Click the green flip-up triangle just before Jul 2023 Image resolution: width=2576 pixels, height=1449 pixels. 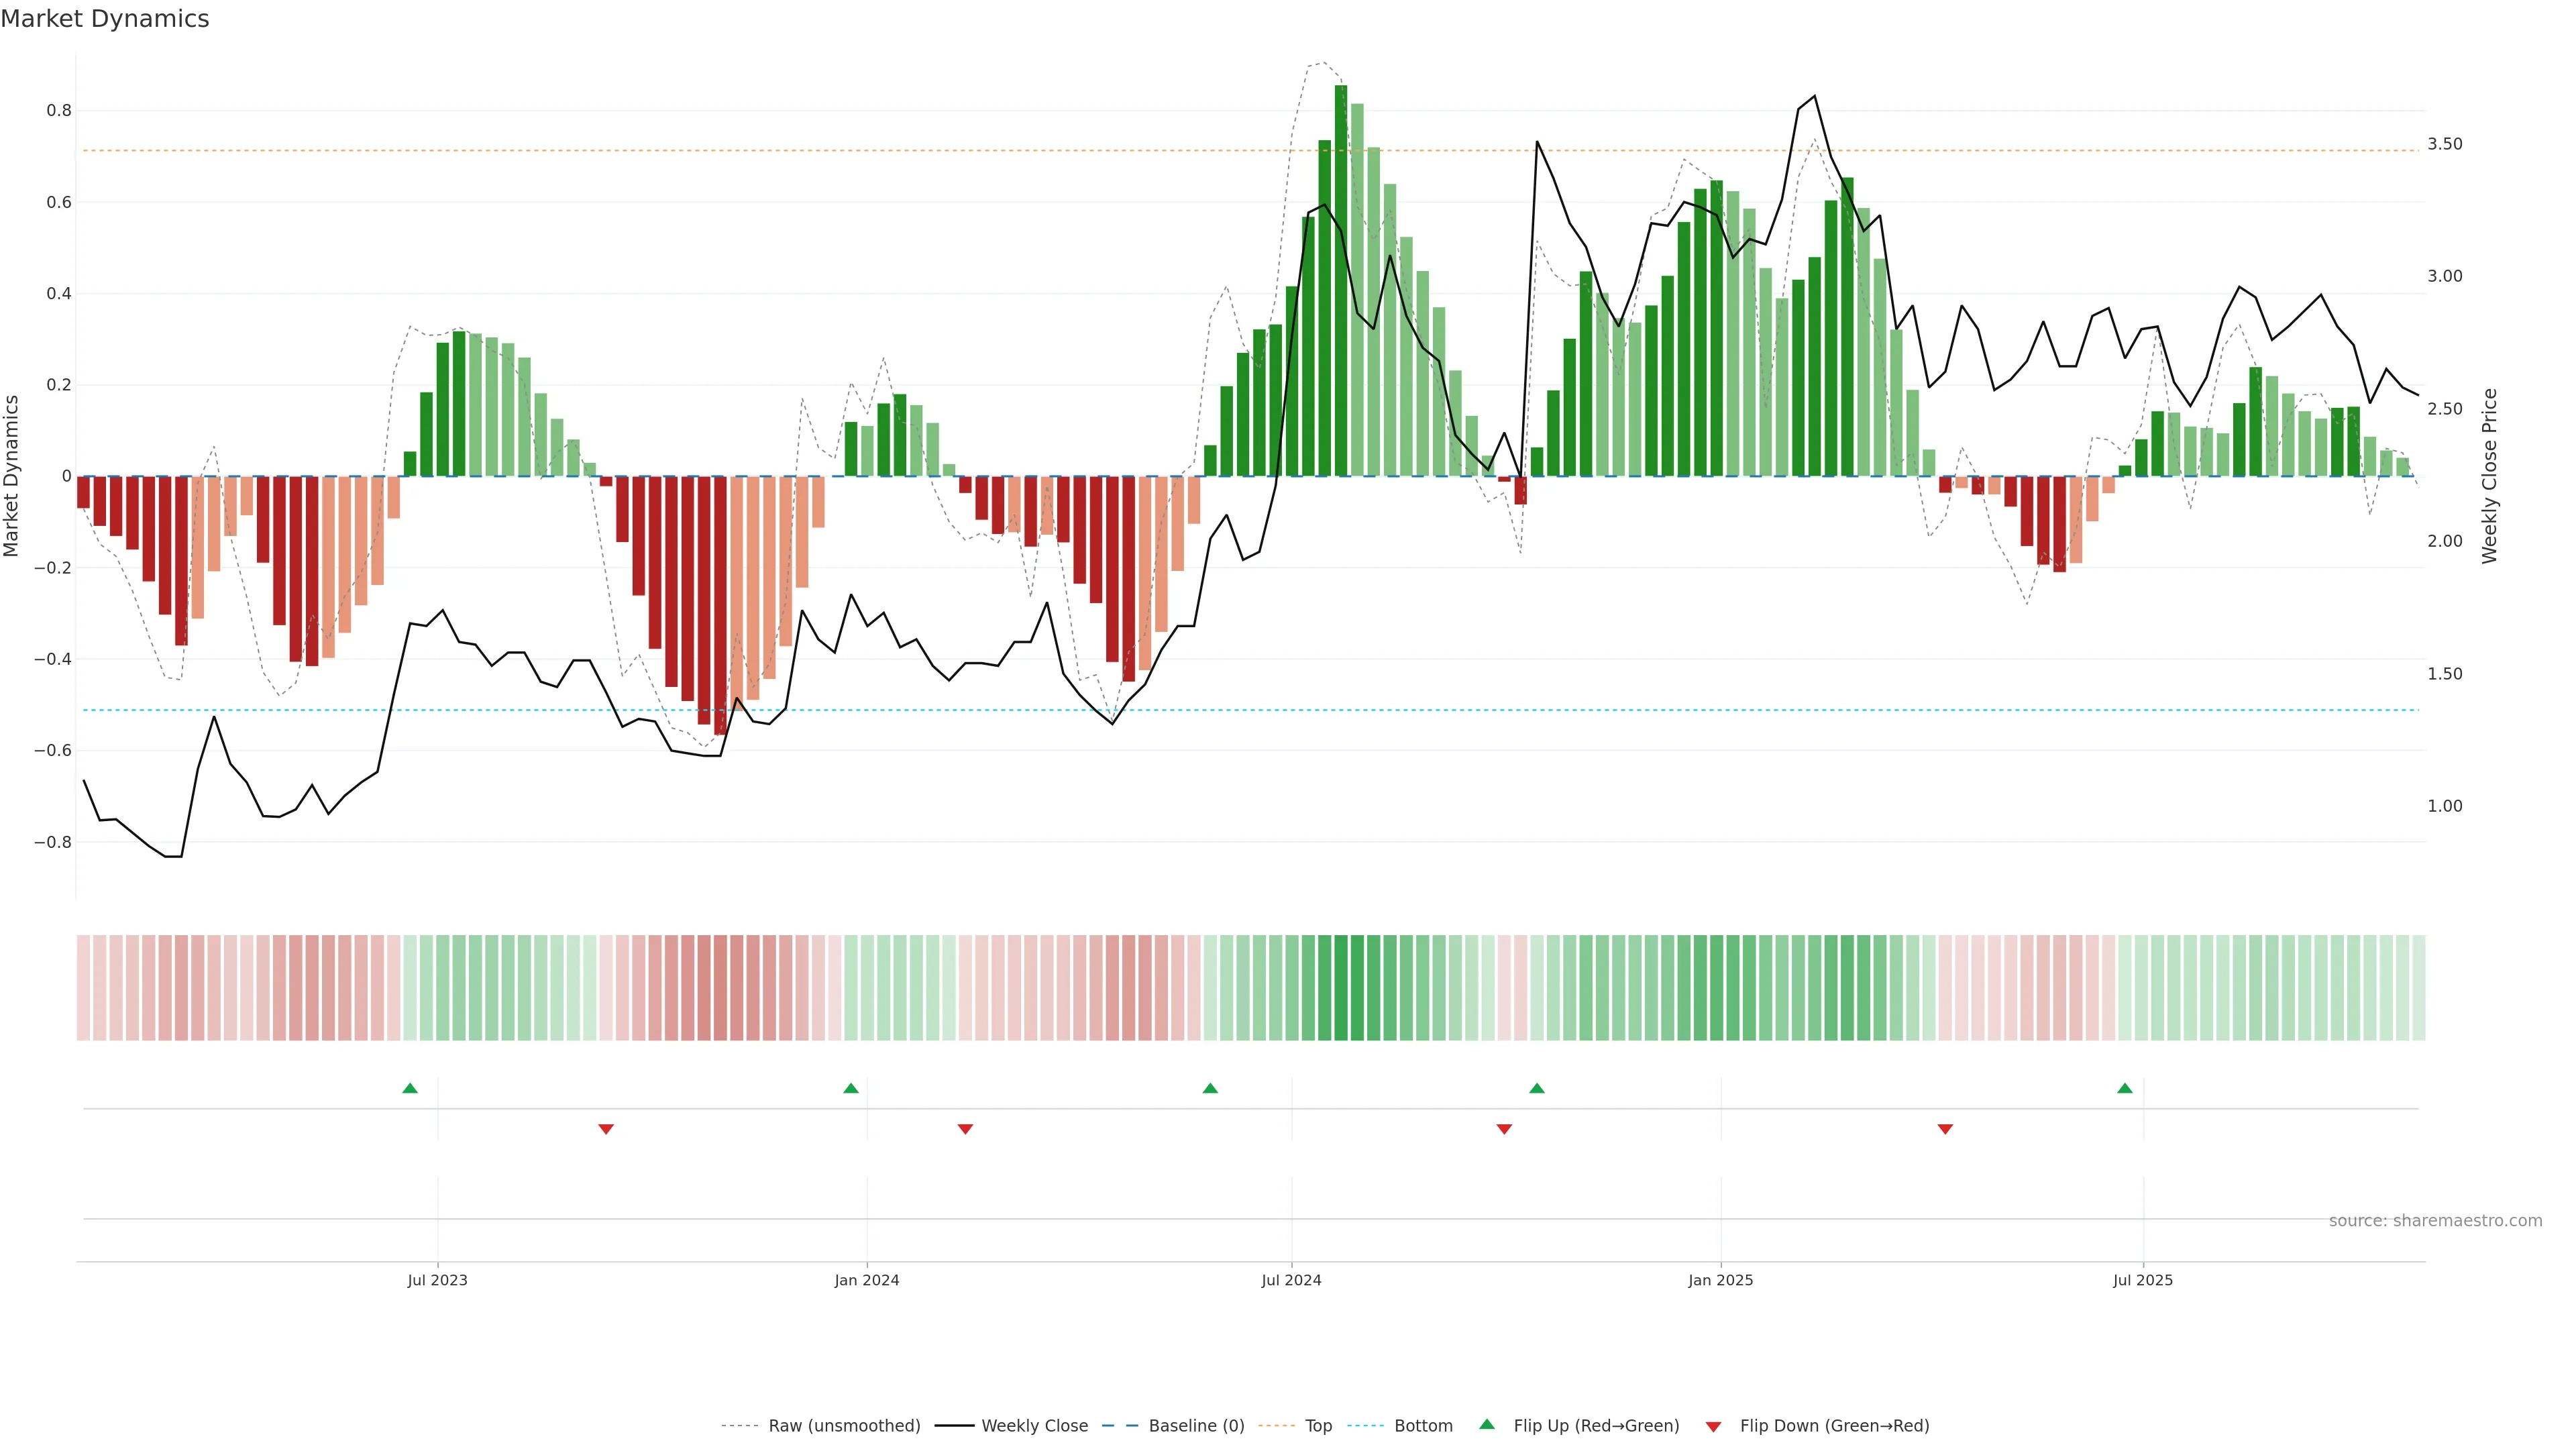(x=410, y=1088)
